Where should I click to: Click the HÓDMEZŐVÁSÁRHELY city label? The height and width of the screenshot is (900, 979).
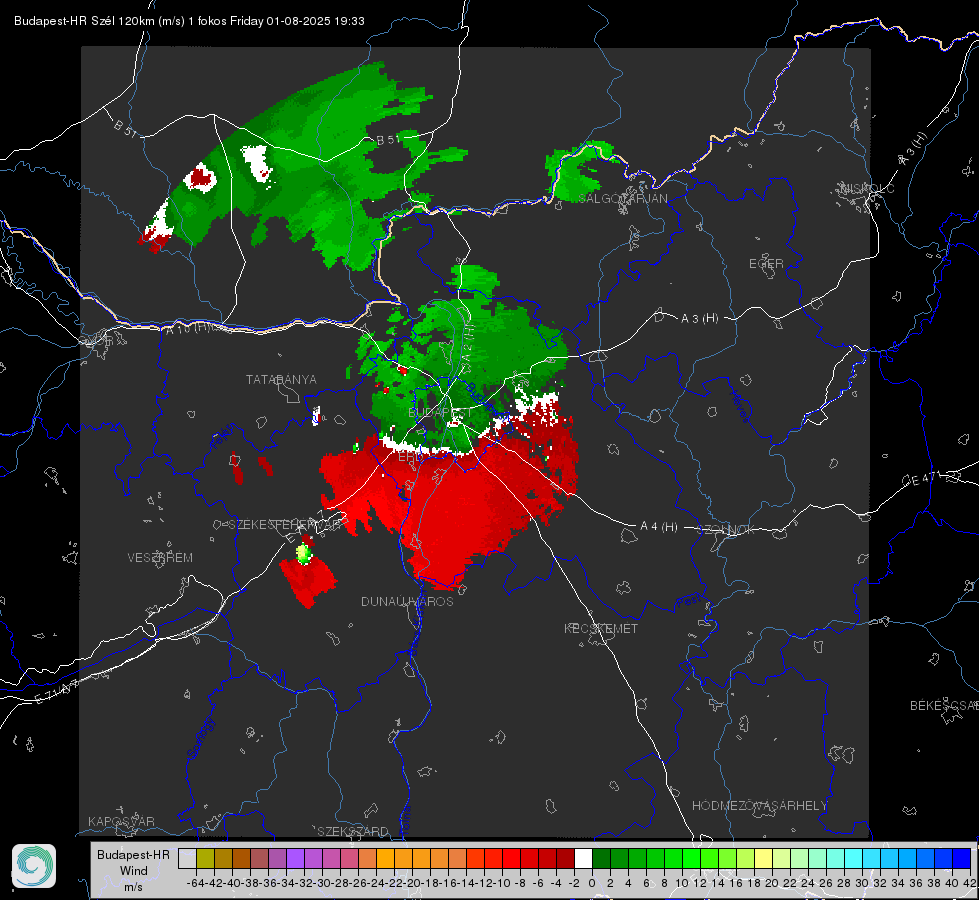click(x=759, y=806)
